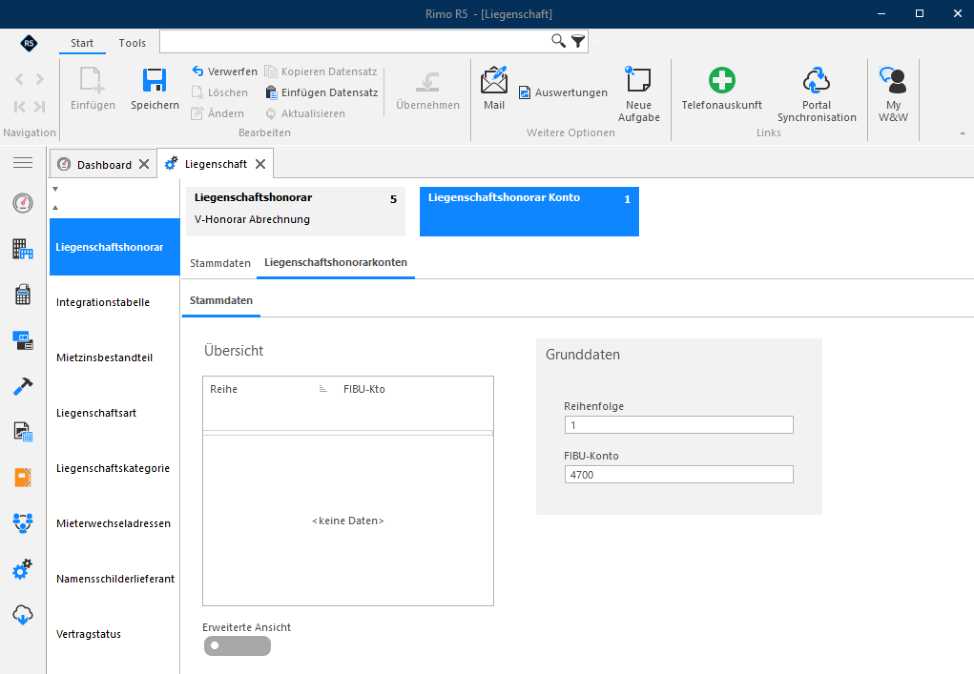
Task: Click the filter funnel icon
Action: [578, 42]
